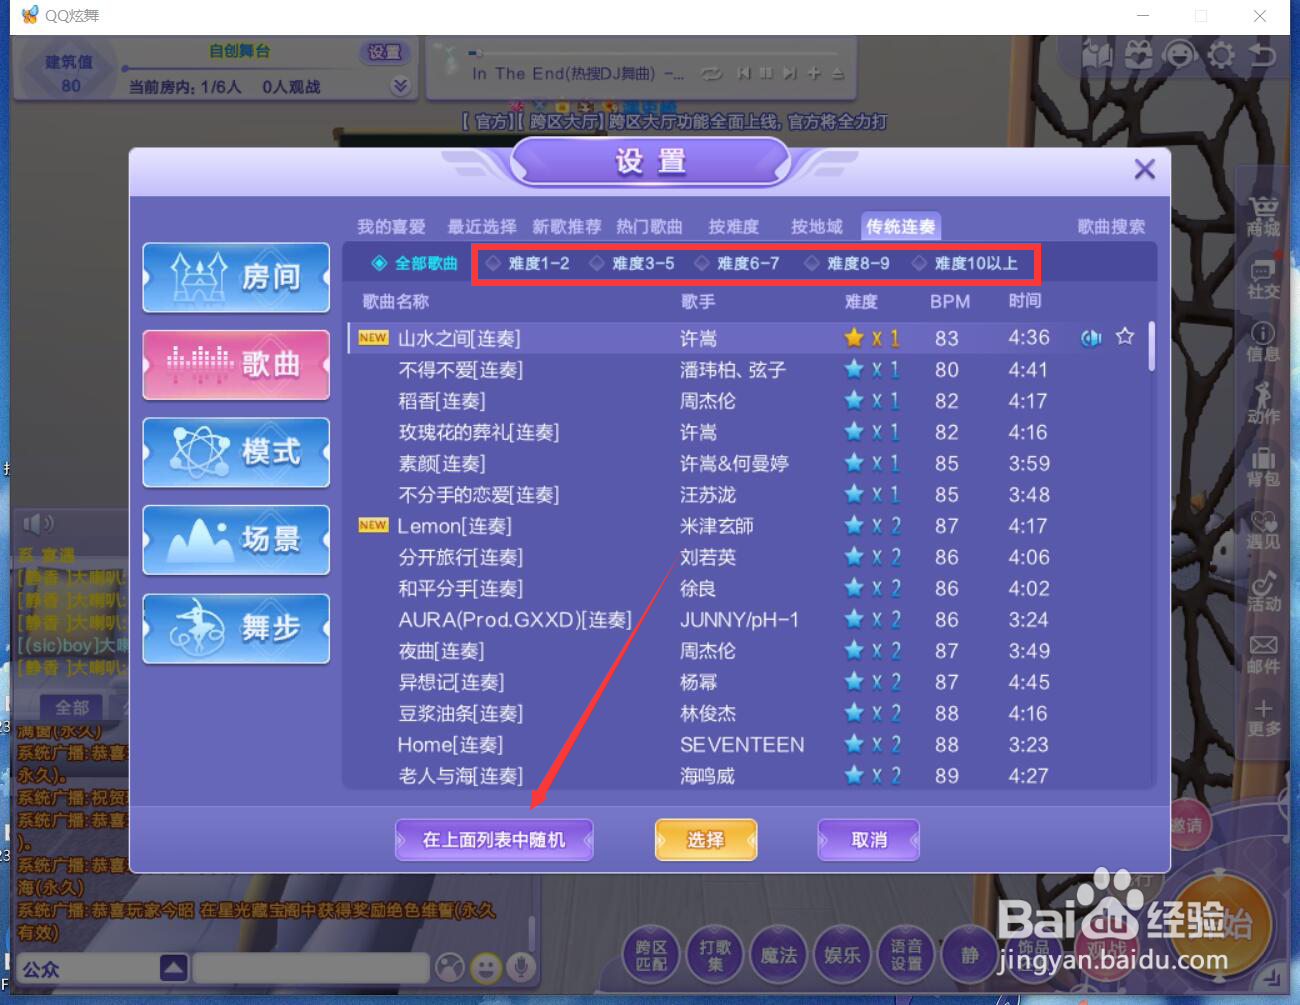Open the map book icon at top right
Image resolution: width=1300 pixels, height=1005 pixels.
(1097, 54)
